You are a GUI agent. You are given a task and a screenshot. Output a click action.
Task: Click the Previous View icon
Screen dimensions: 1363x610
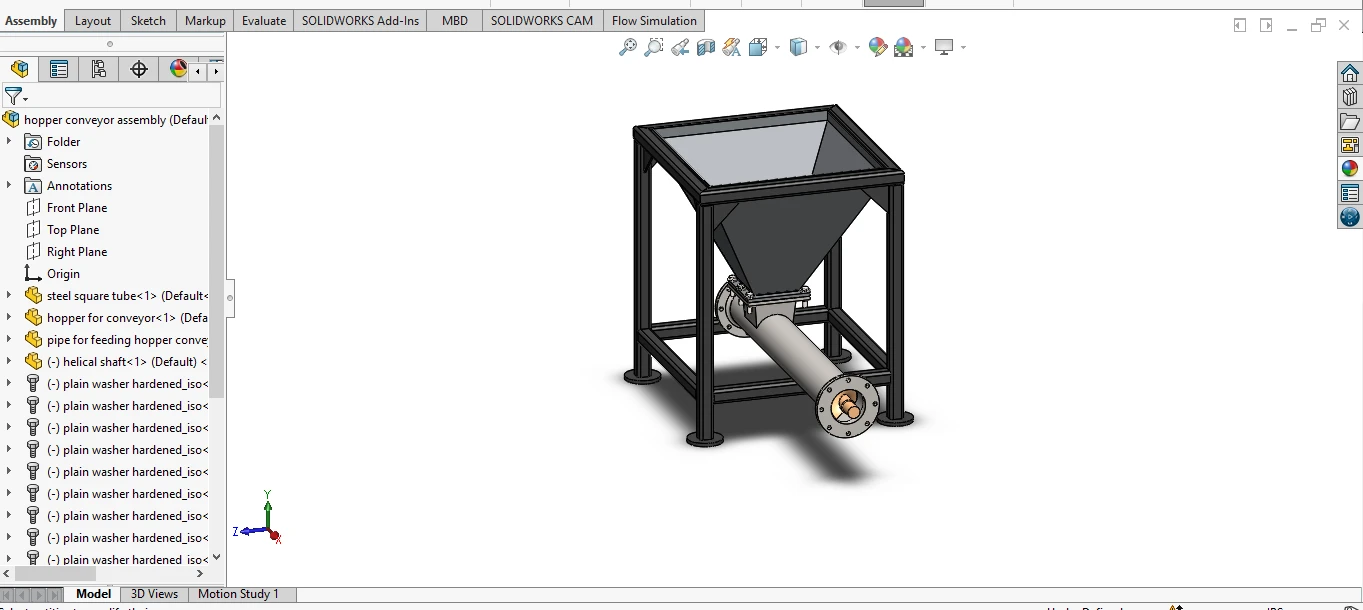680,47
